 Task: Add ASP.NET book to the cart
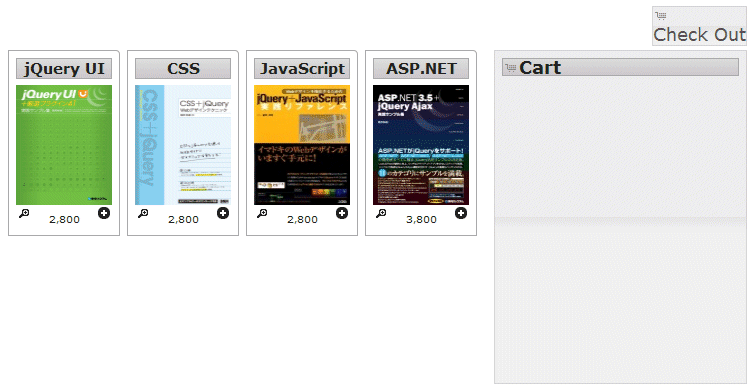coord(461,213)
